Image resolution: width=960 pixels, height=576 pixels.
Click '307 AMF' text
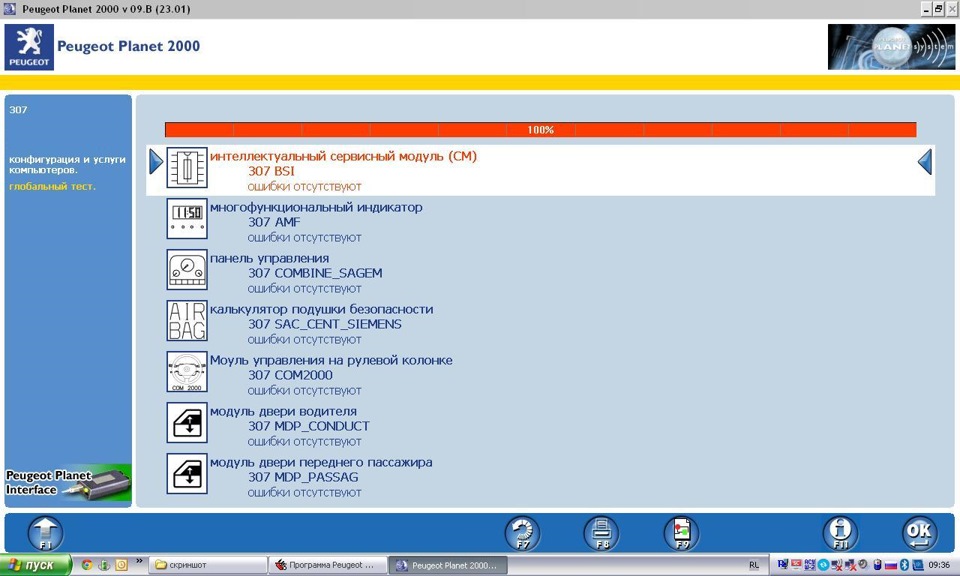coord(274,222)
